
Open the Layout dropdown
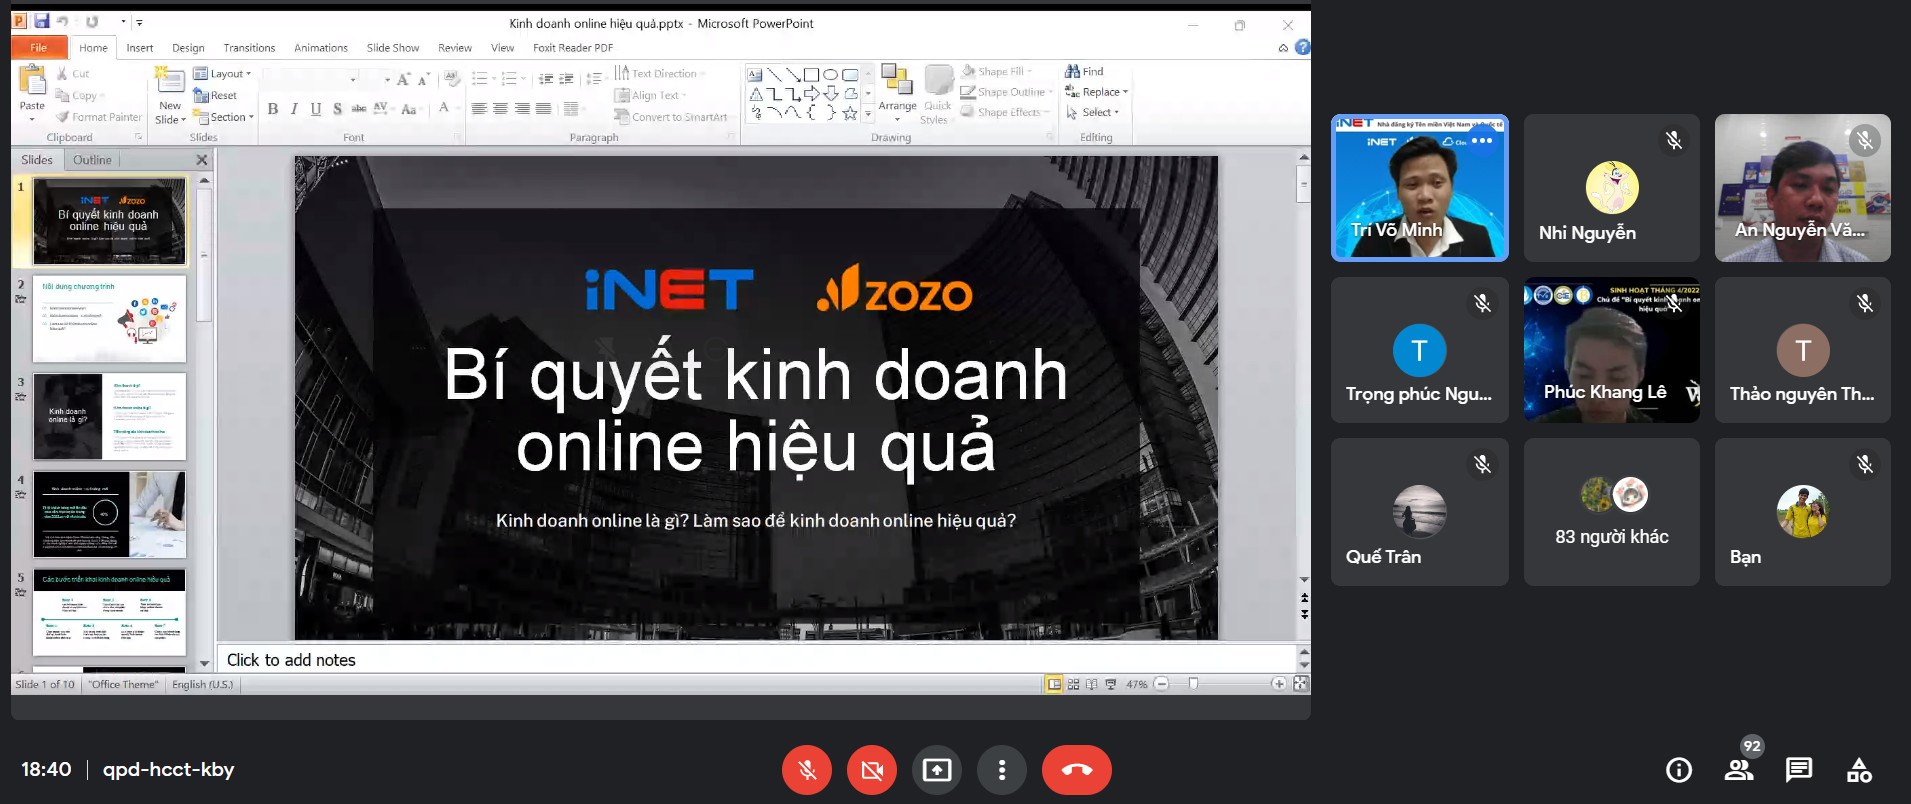222,74
